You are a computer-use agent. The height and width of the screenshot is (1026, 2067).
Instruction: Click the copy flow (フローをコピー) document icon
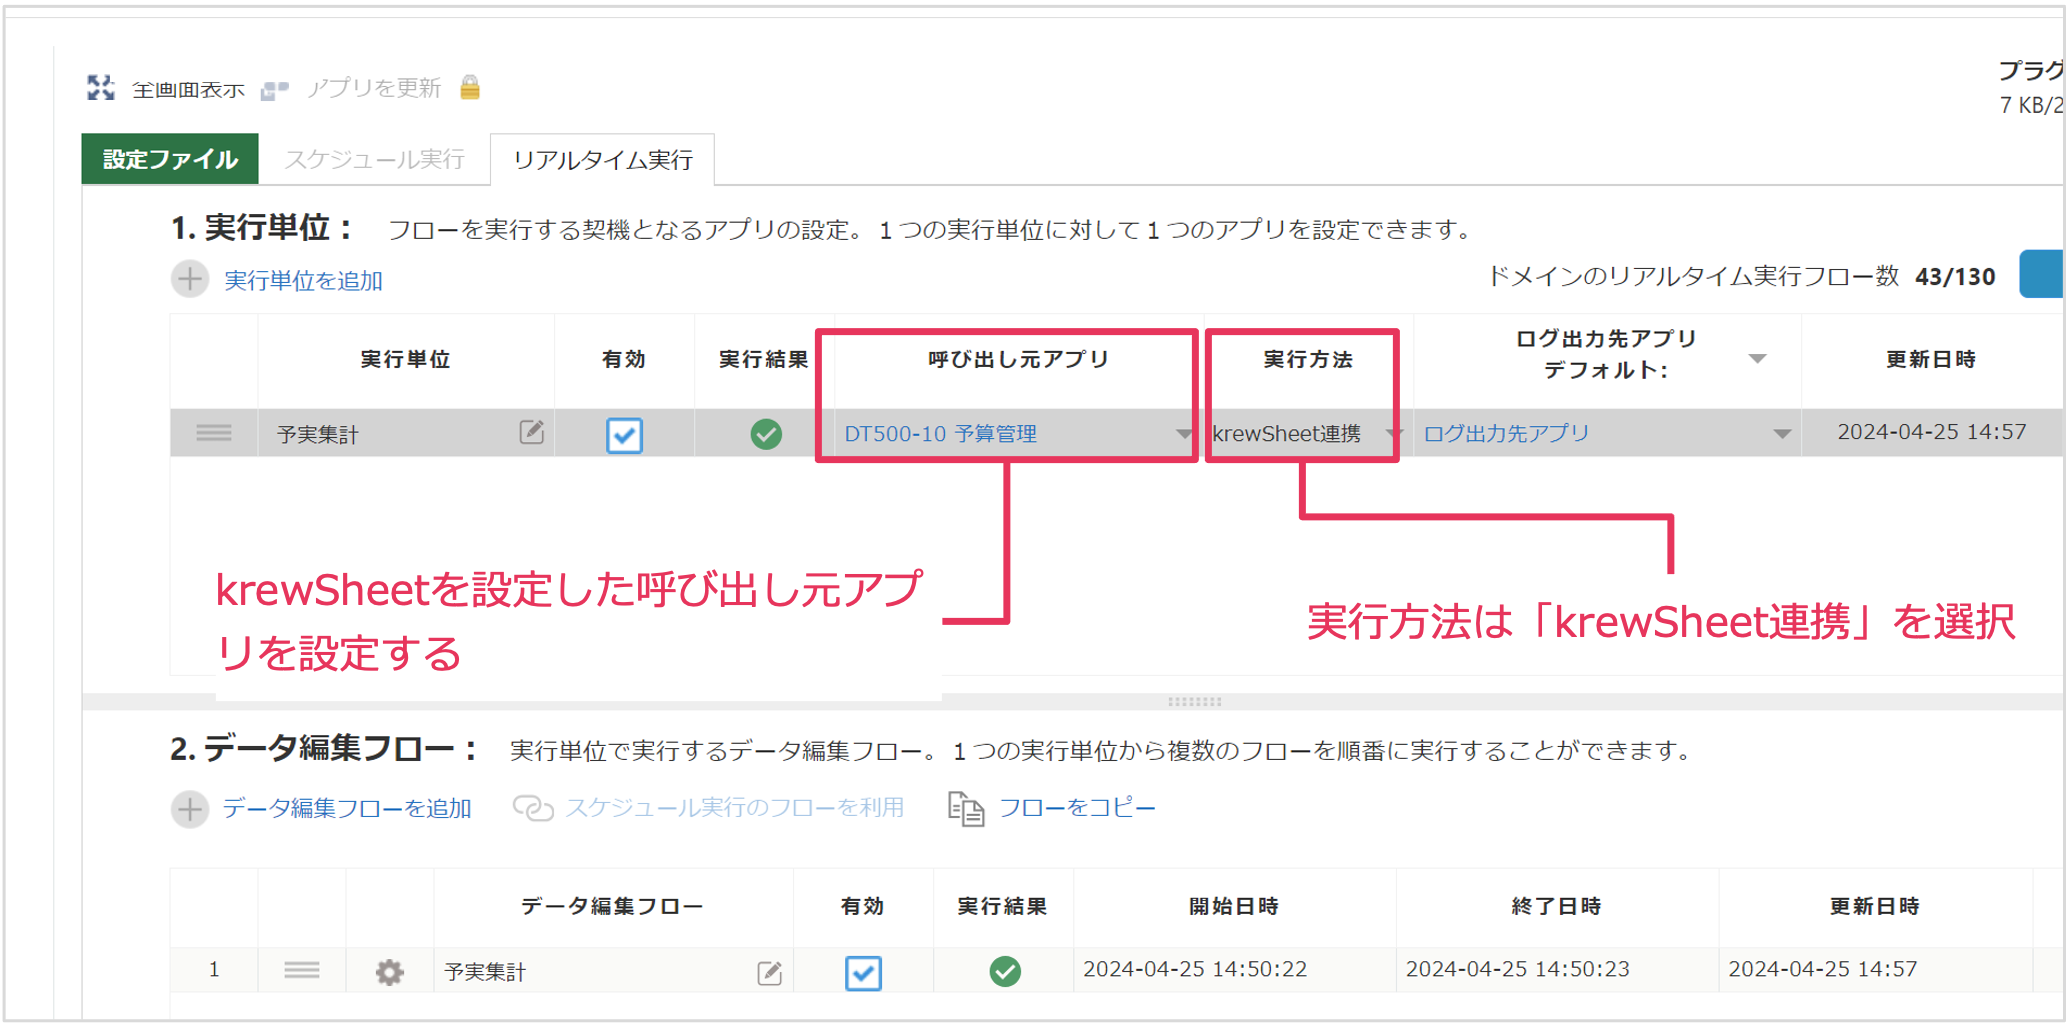965,808
